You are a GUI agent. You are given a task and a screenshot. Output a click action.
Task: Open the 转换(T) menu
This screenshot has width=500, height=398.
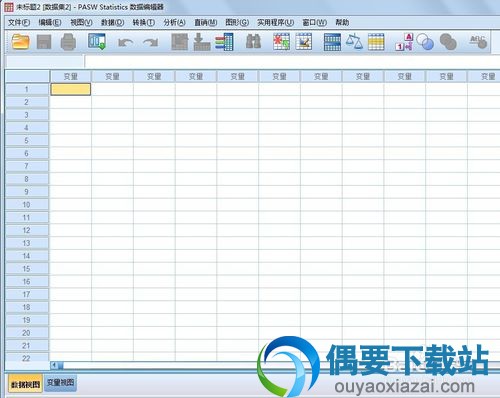coord(144,22)
